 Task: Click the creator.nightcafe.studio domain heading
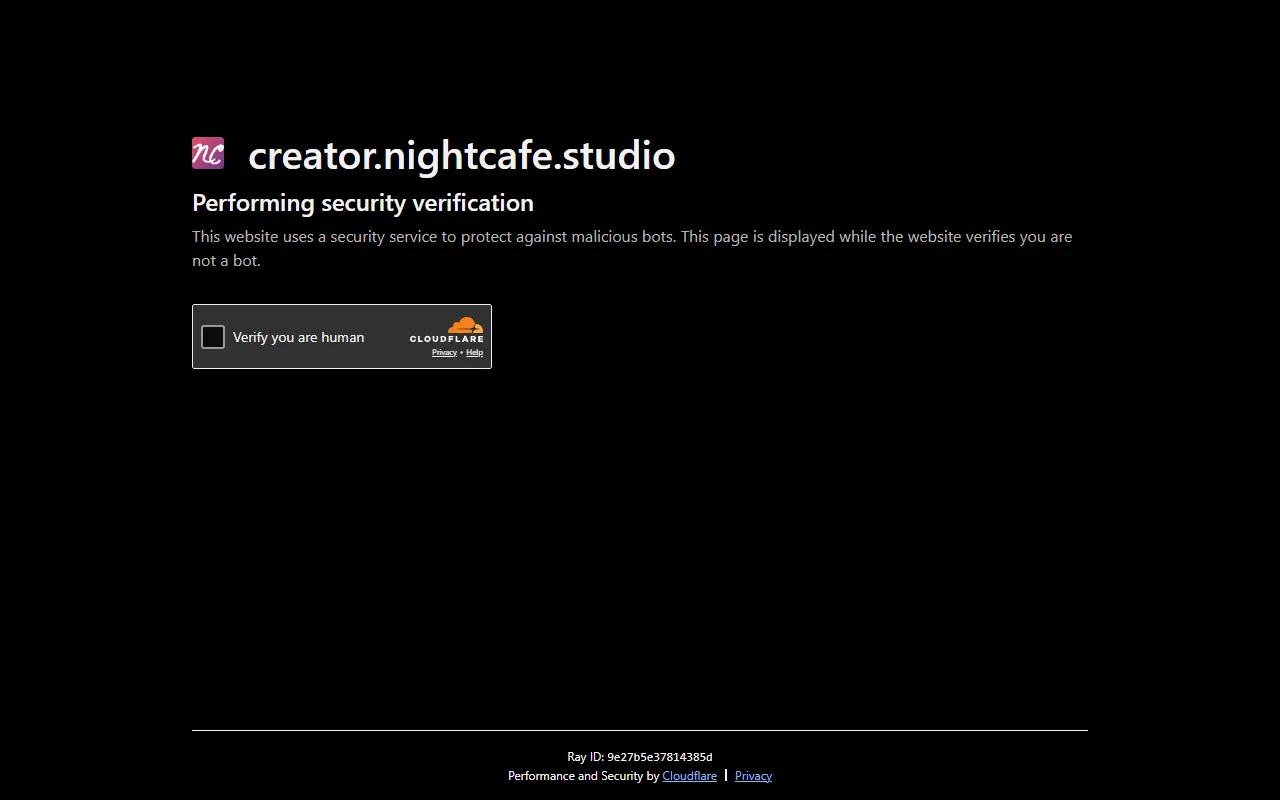click(x=461, y=156)
